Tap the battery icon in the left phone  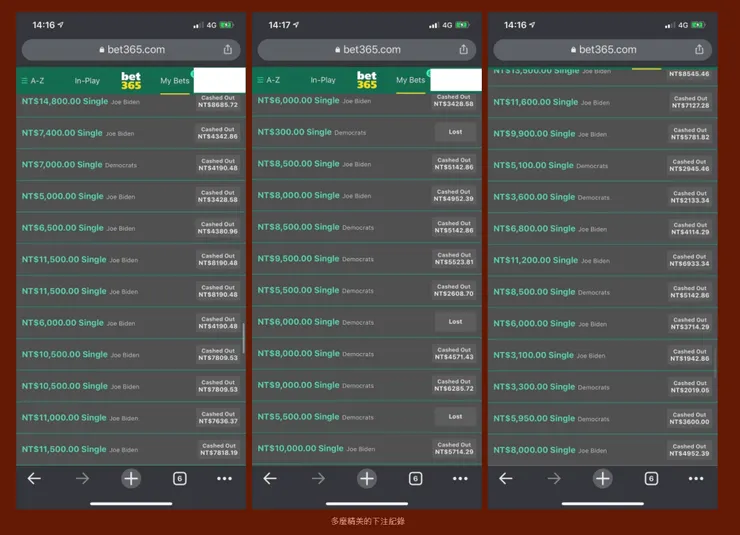227,25
